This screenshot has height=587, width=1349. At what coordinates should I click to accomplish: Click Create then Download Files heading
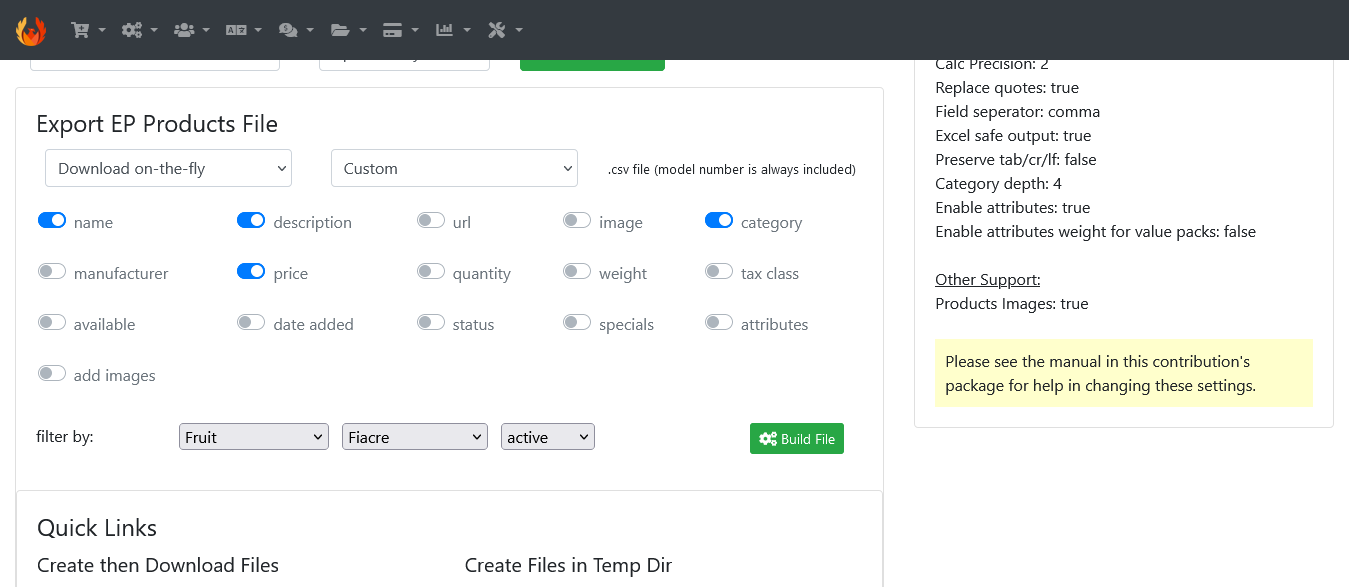(158, 565)
